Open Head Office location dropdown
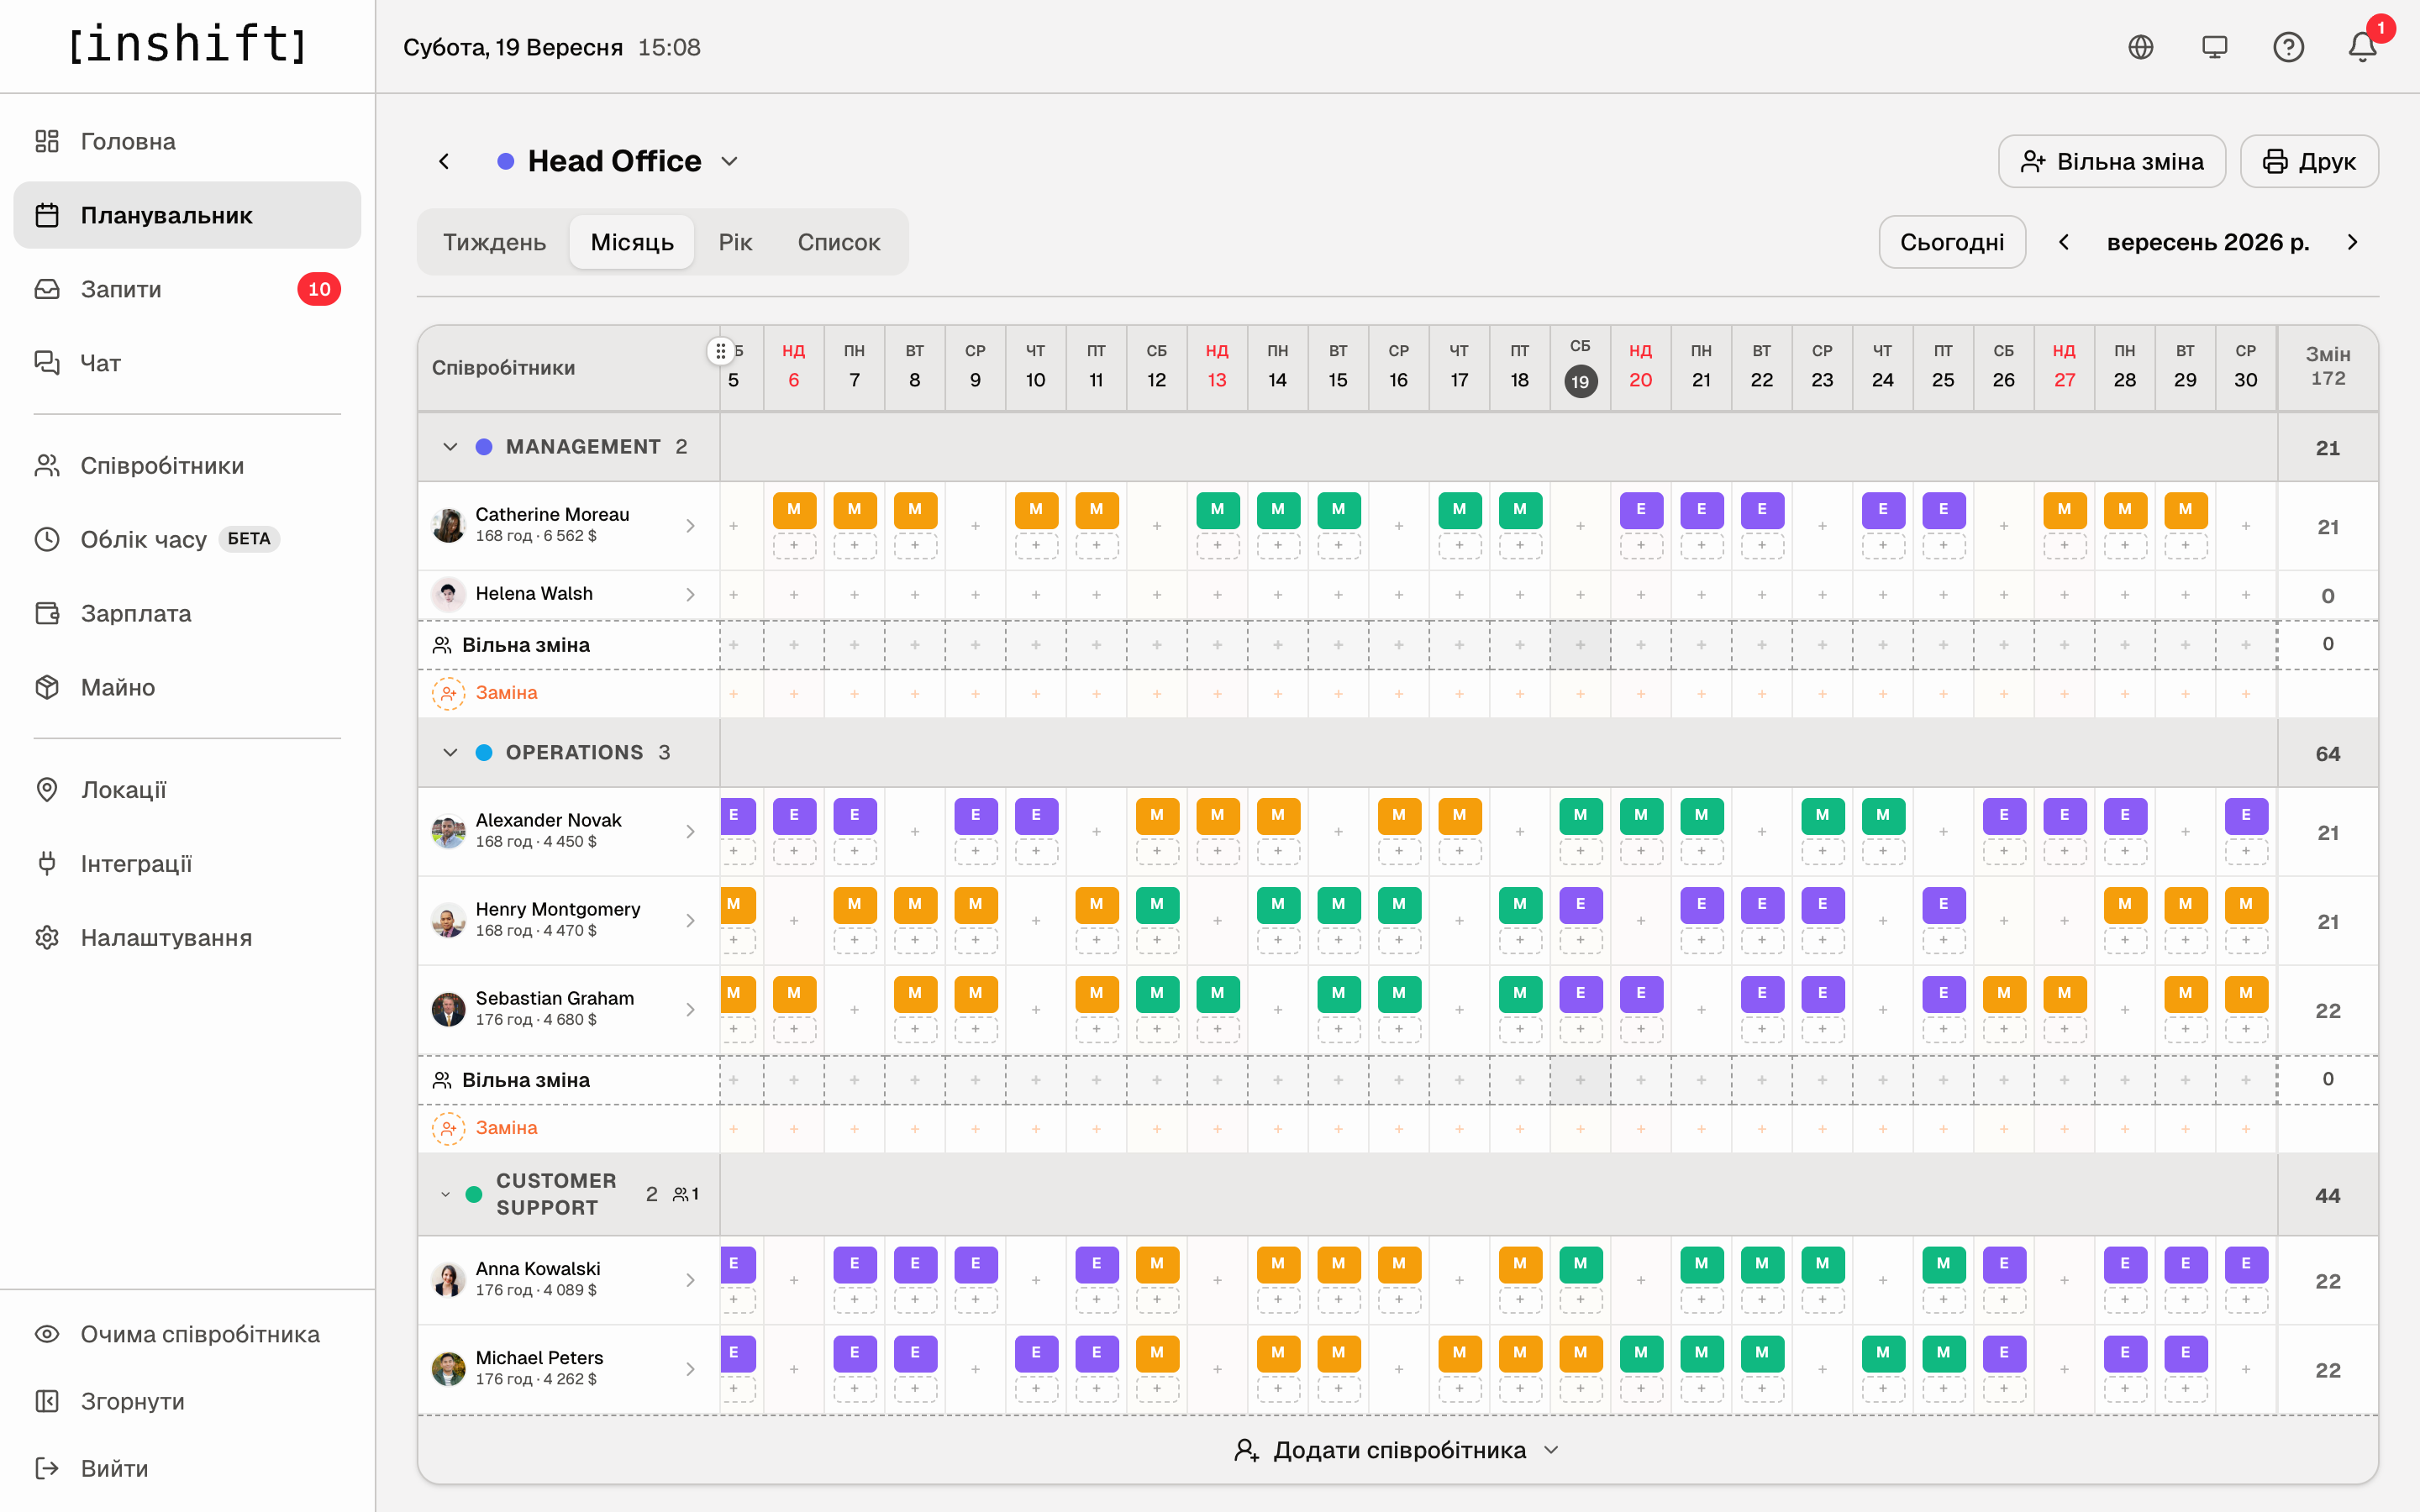Viewport: 2420px width, 1512px height. [618, 161]
